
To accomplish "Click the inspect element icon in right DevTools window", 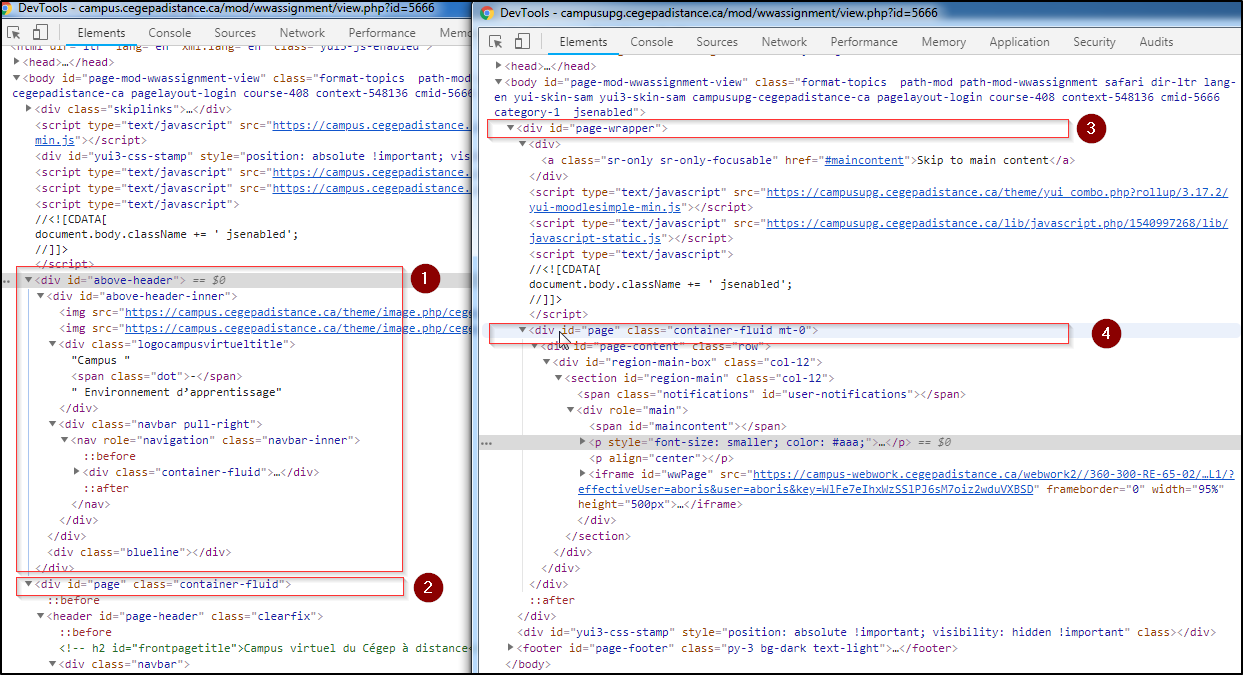I will 495,42.
